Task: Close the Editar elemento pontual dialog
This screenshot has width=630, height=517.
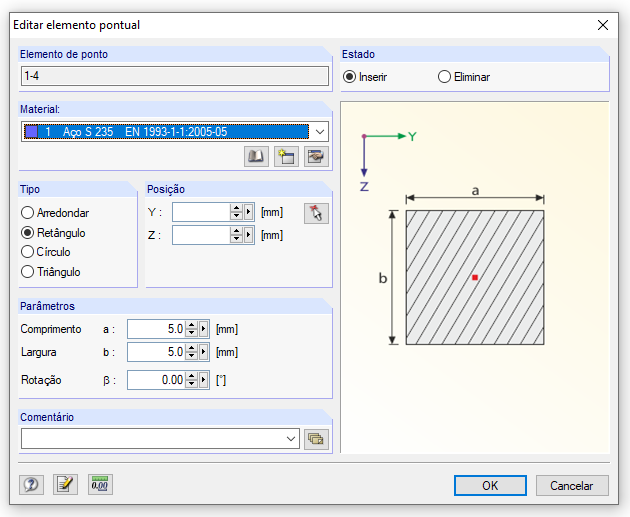Action: 603,25
